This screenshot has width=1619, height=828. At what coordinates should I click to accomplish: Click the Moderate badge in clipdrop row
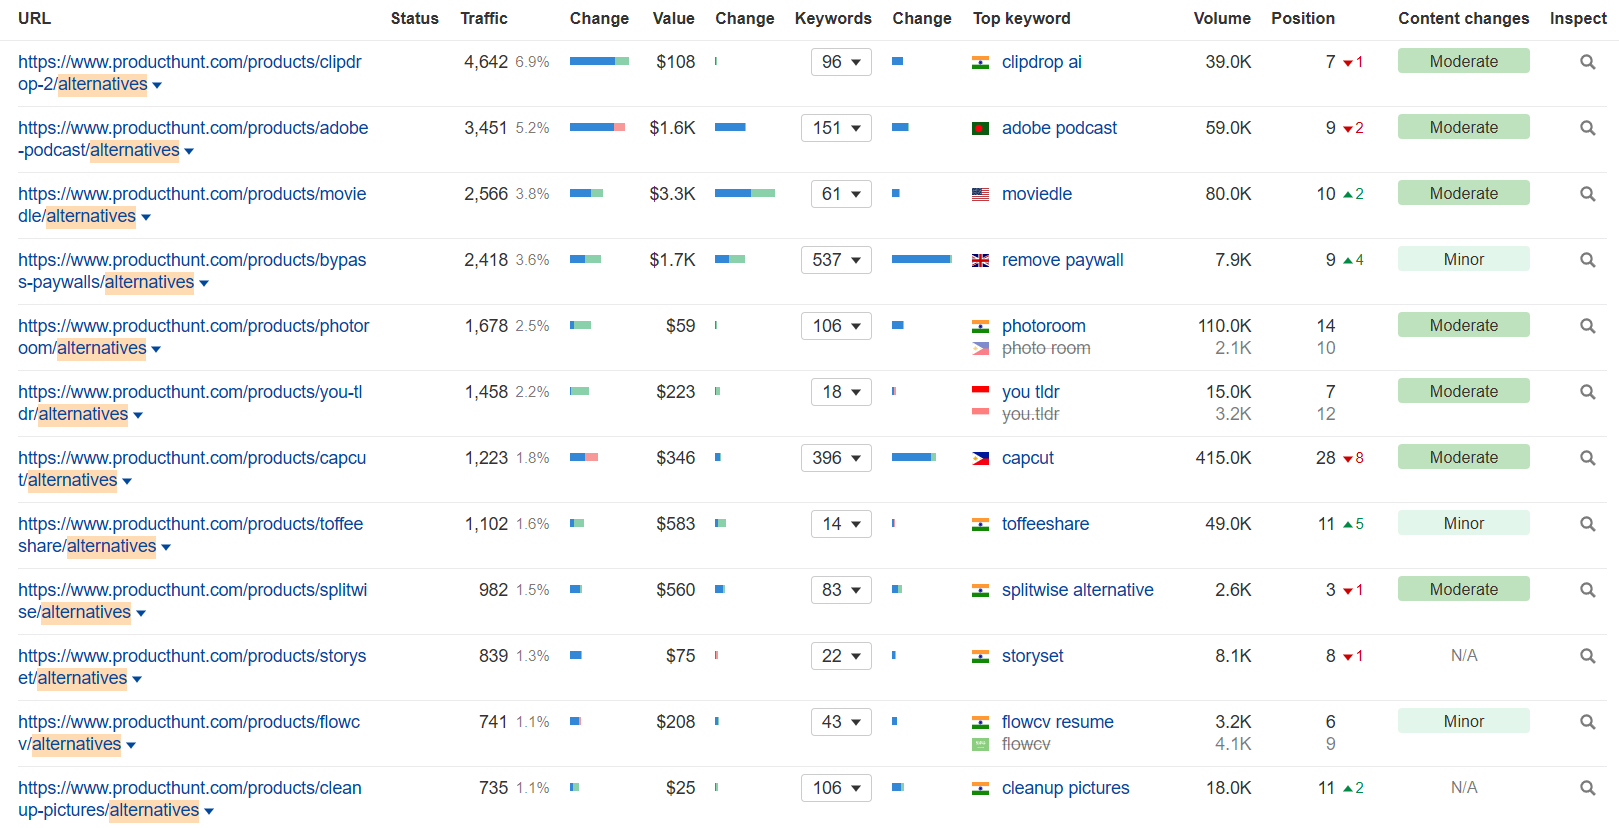point(1464,61)
